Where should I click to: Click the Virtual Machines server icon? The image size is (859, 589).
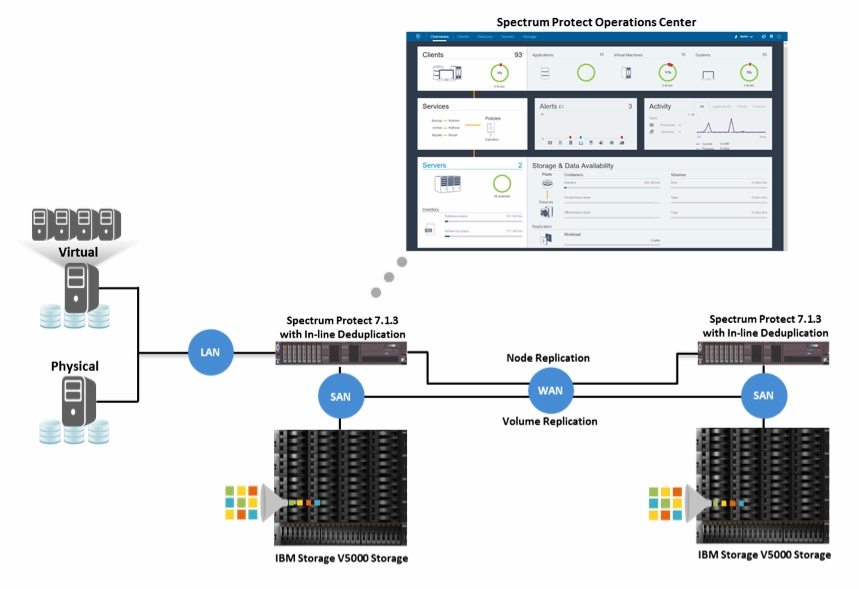[627, 73]
